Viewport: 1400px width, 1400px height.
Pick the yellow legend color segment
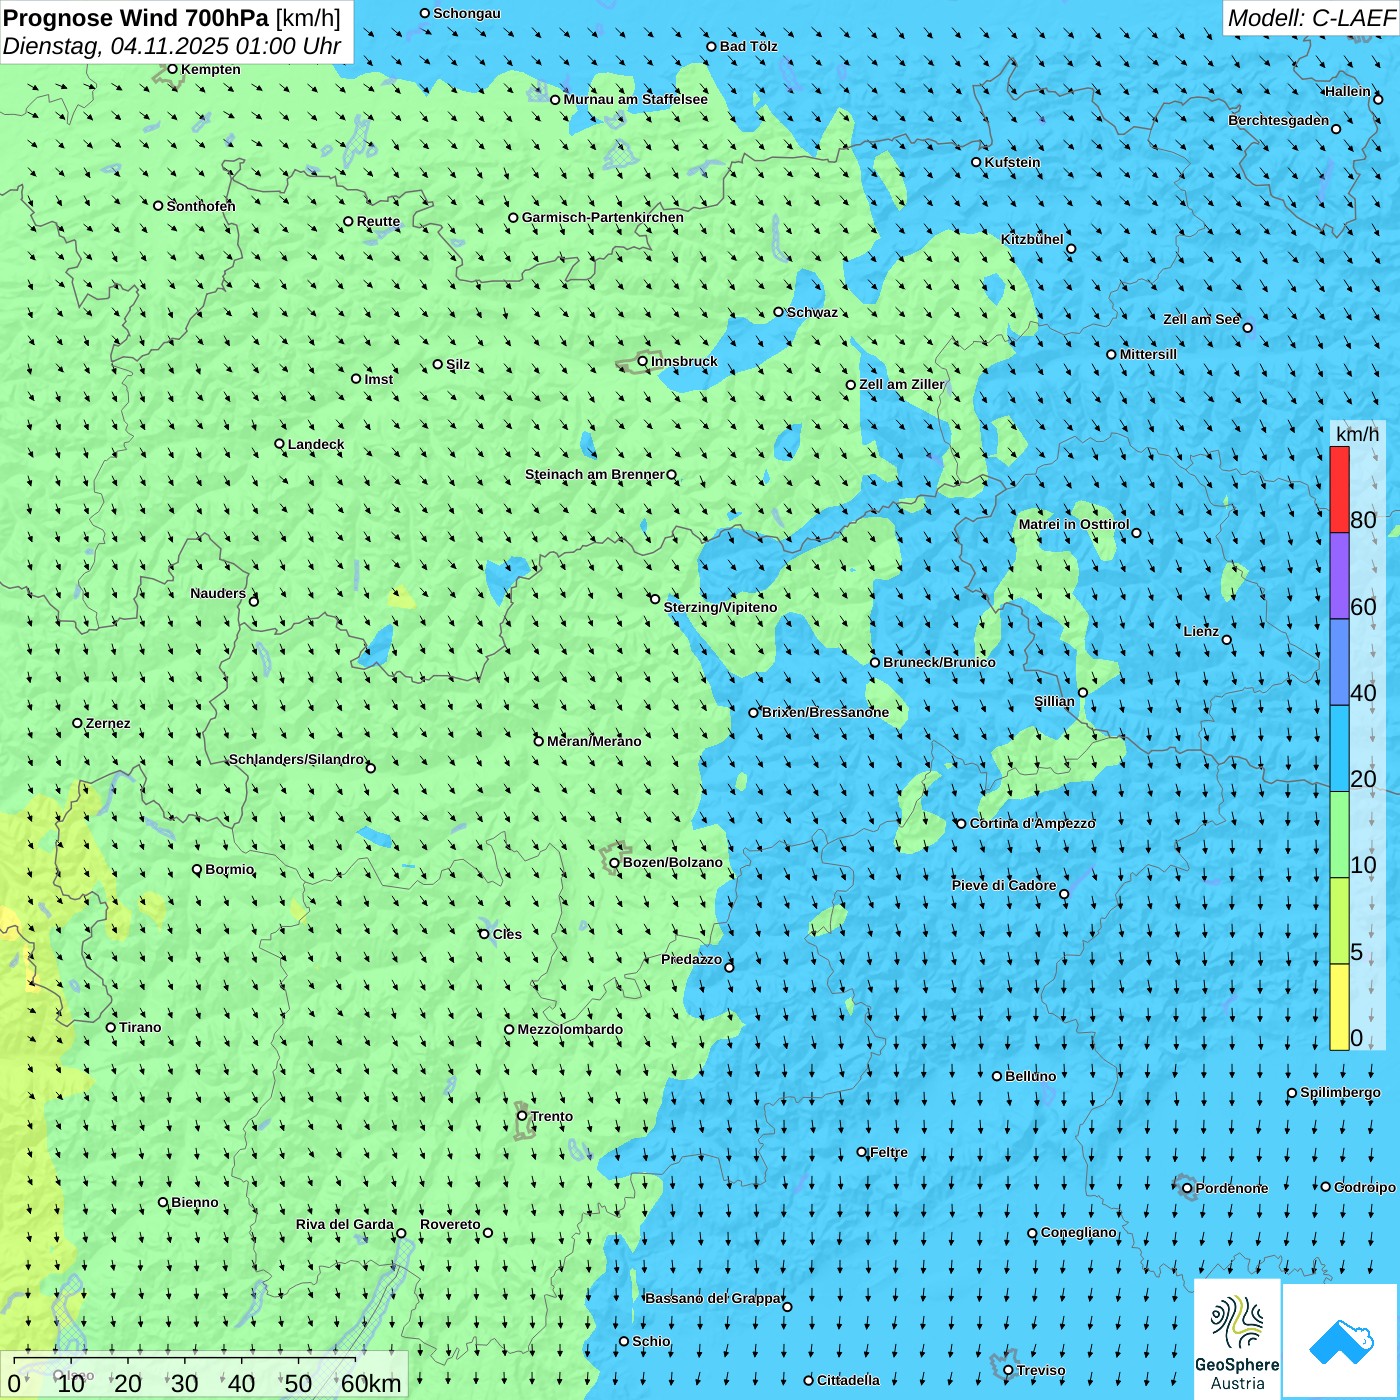pyautogui.click(x=1339, y=1007)
